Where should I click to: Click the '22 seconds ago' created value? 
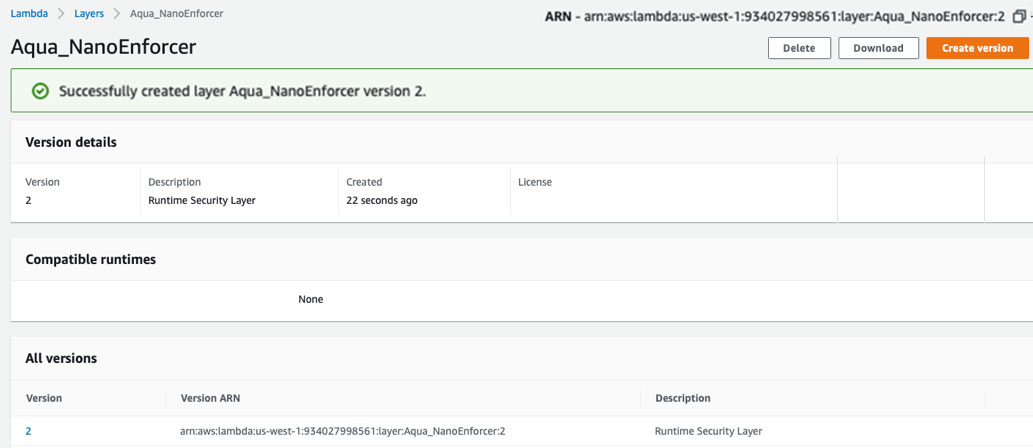point(381,200)
